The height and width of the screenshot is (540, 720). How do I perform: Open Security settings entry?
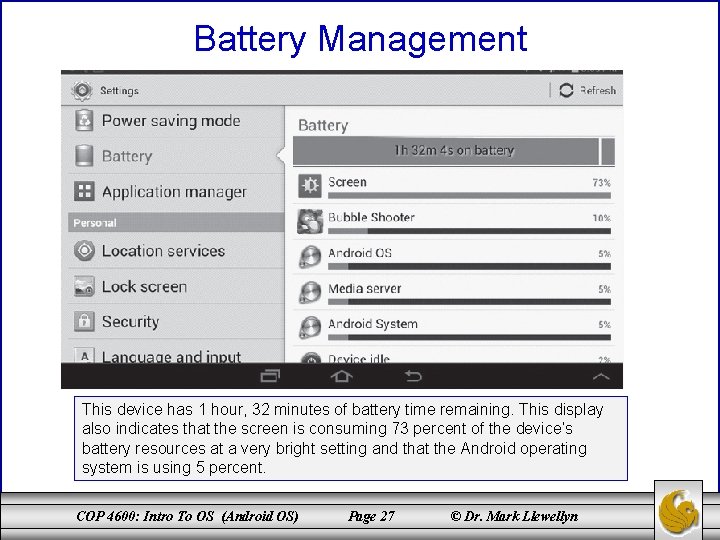coord(130,322)
